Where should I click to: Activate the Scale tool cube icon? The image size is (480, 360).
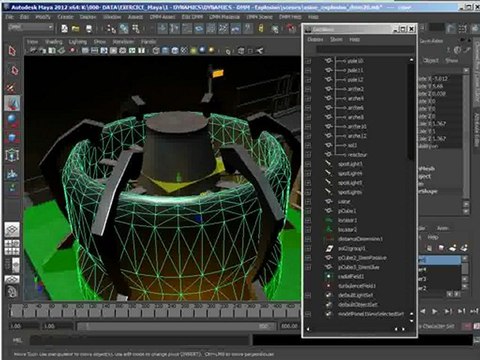coord(12,137)
